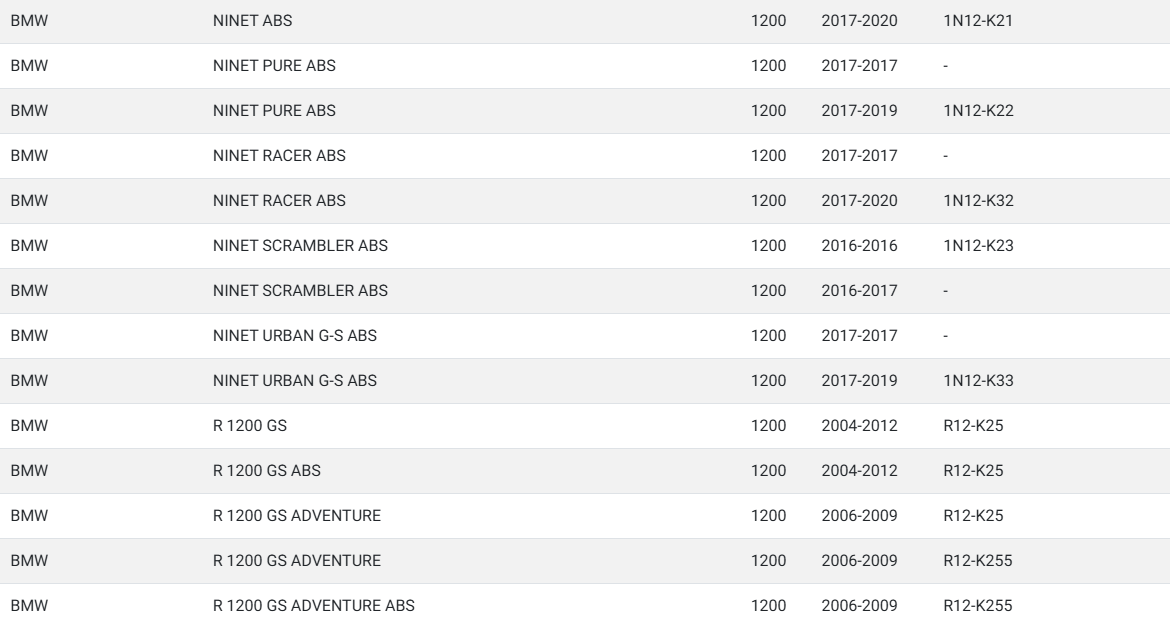Image resolution: width=1171 pixels, height=622 pixels.
Task: Select NINET URBAN G-S ABS 2017-2019 model name
Action: click(x=295, y=381)
